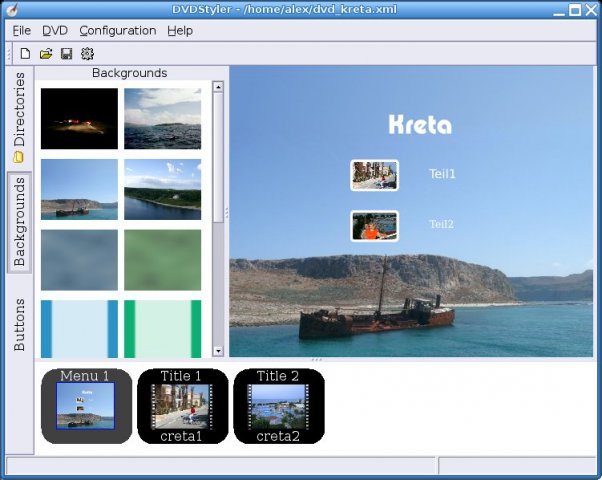602x480 pixels.
Task: Click the New project toolbar icon
Action: point(25,53)
